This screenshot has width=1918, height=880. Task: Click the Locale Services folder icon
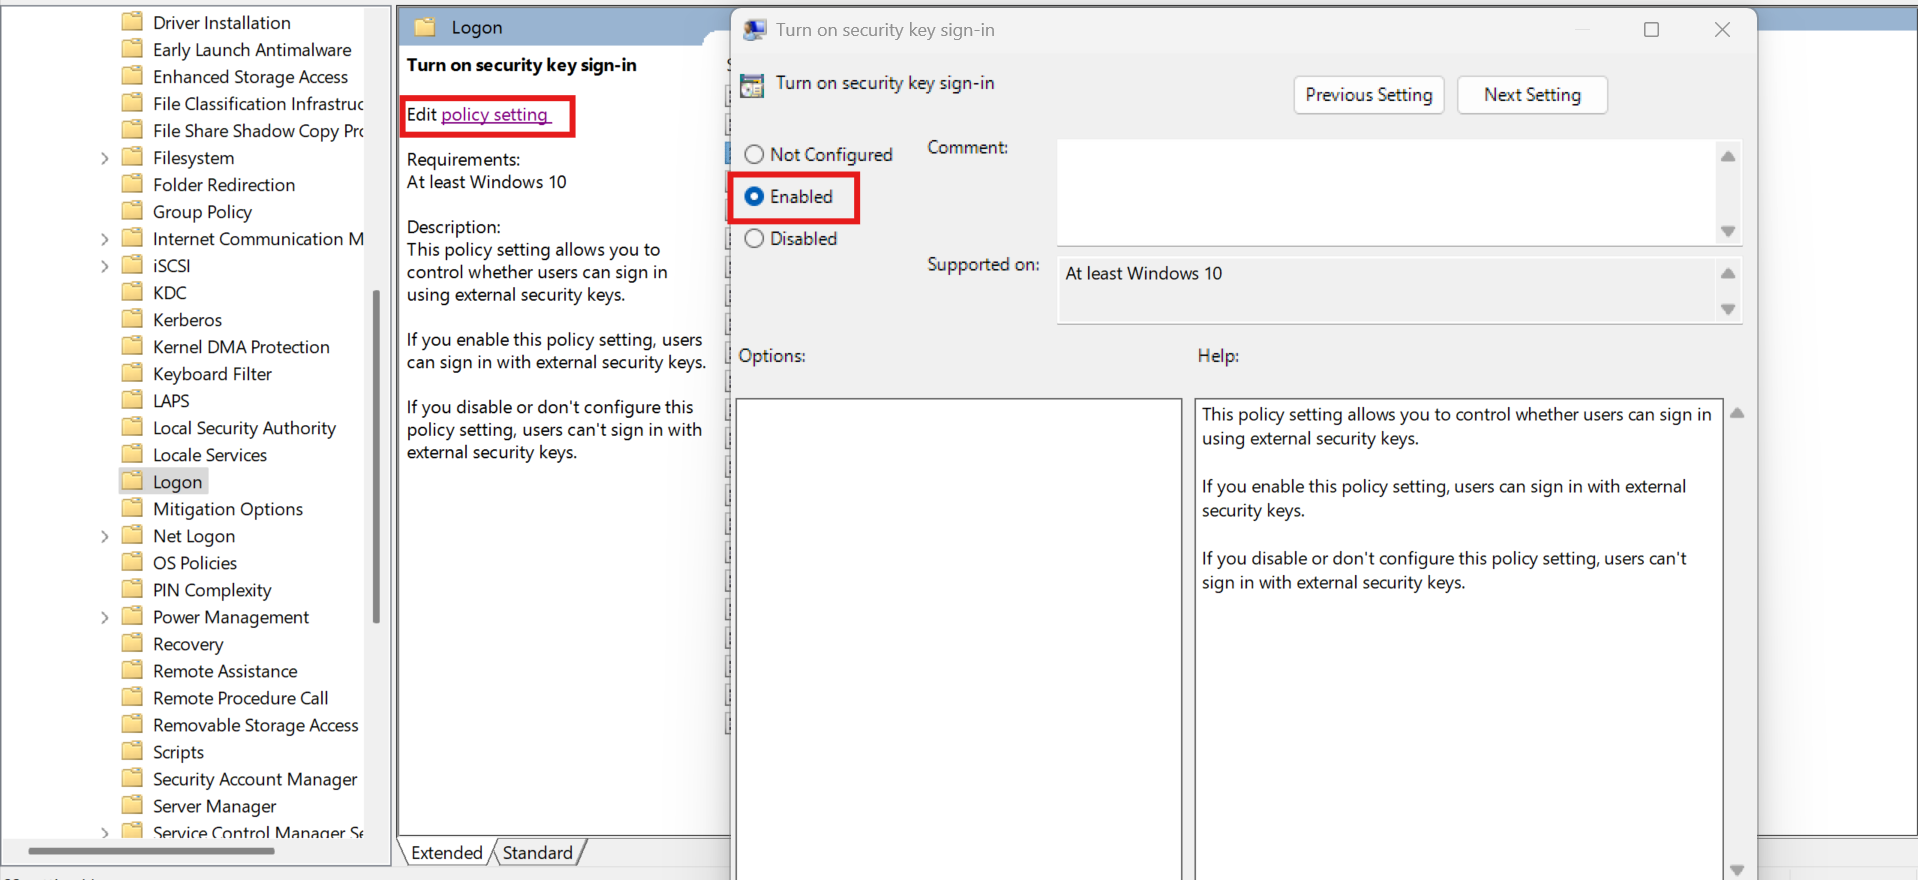point(132,454)
